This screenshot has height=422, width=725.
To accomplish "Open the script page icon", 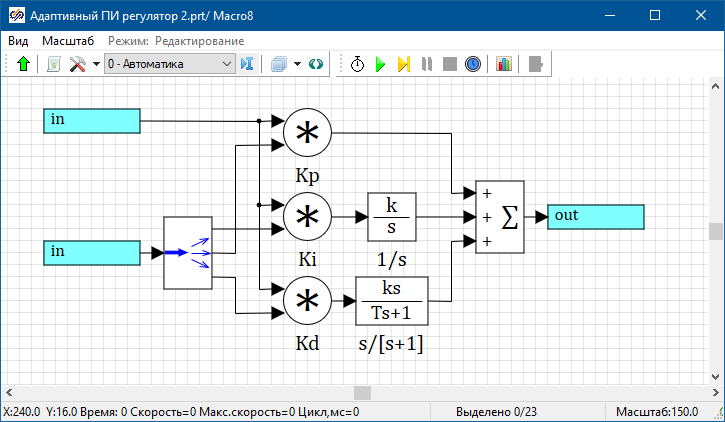I will click(x=53, y=64).
